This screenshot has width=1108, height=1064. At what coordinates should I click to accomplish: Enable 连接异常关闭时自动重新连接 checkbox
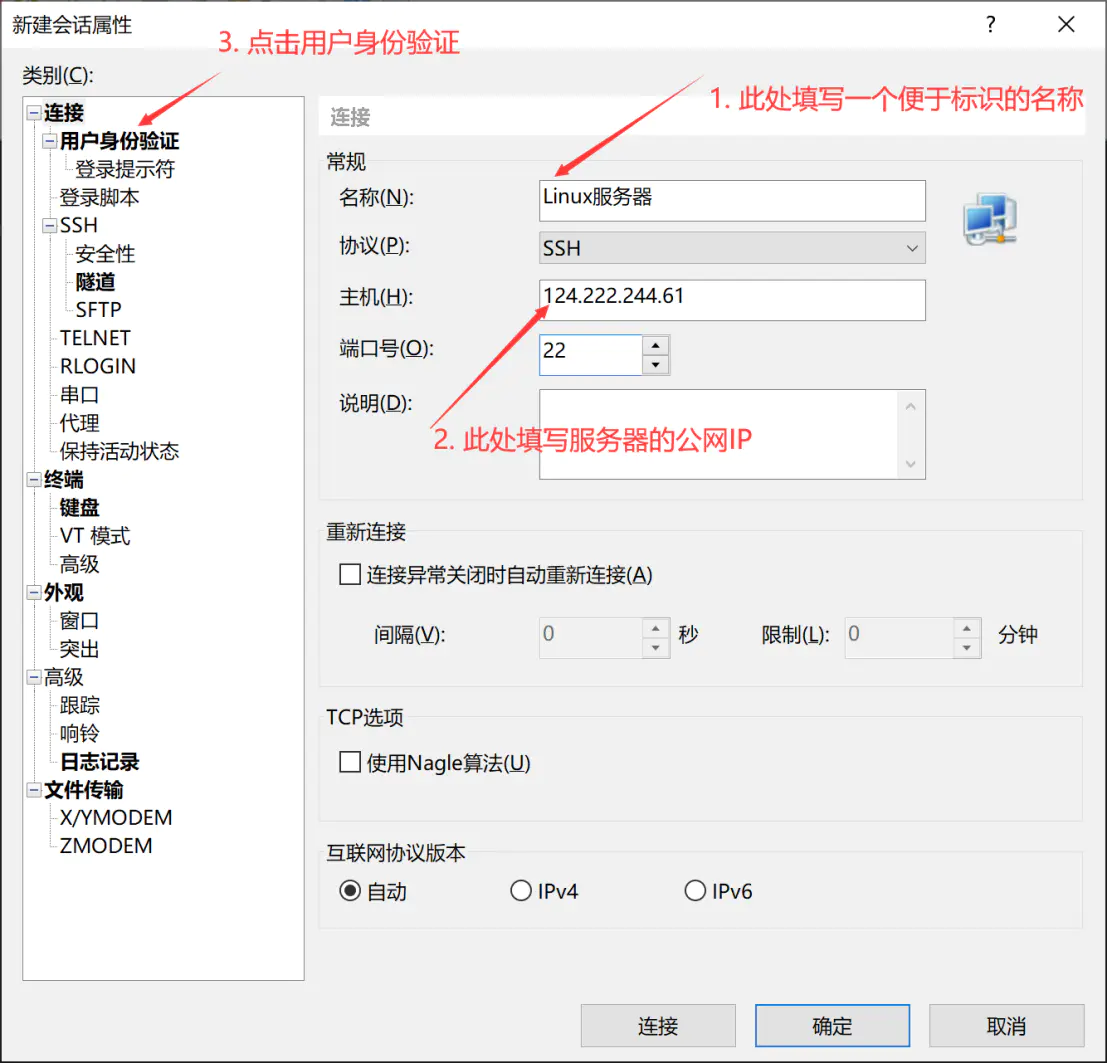point(350,574)
